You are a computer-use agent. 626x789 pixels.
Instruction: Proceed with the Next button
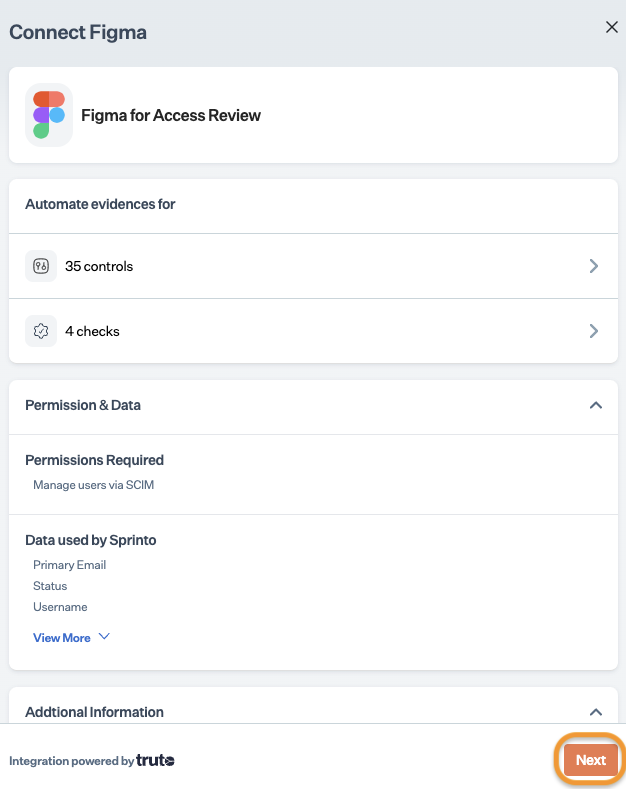(x=591, y=760)
